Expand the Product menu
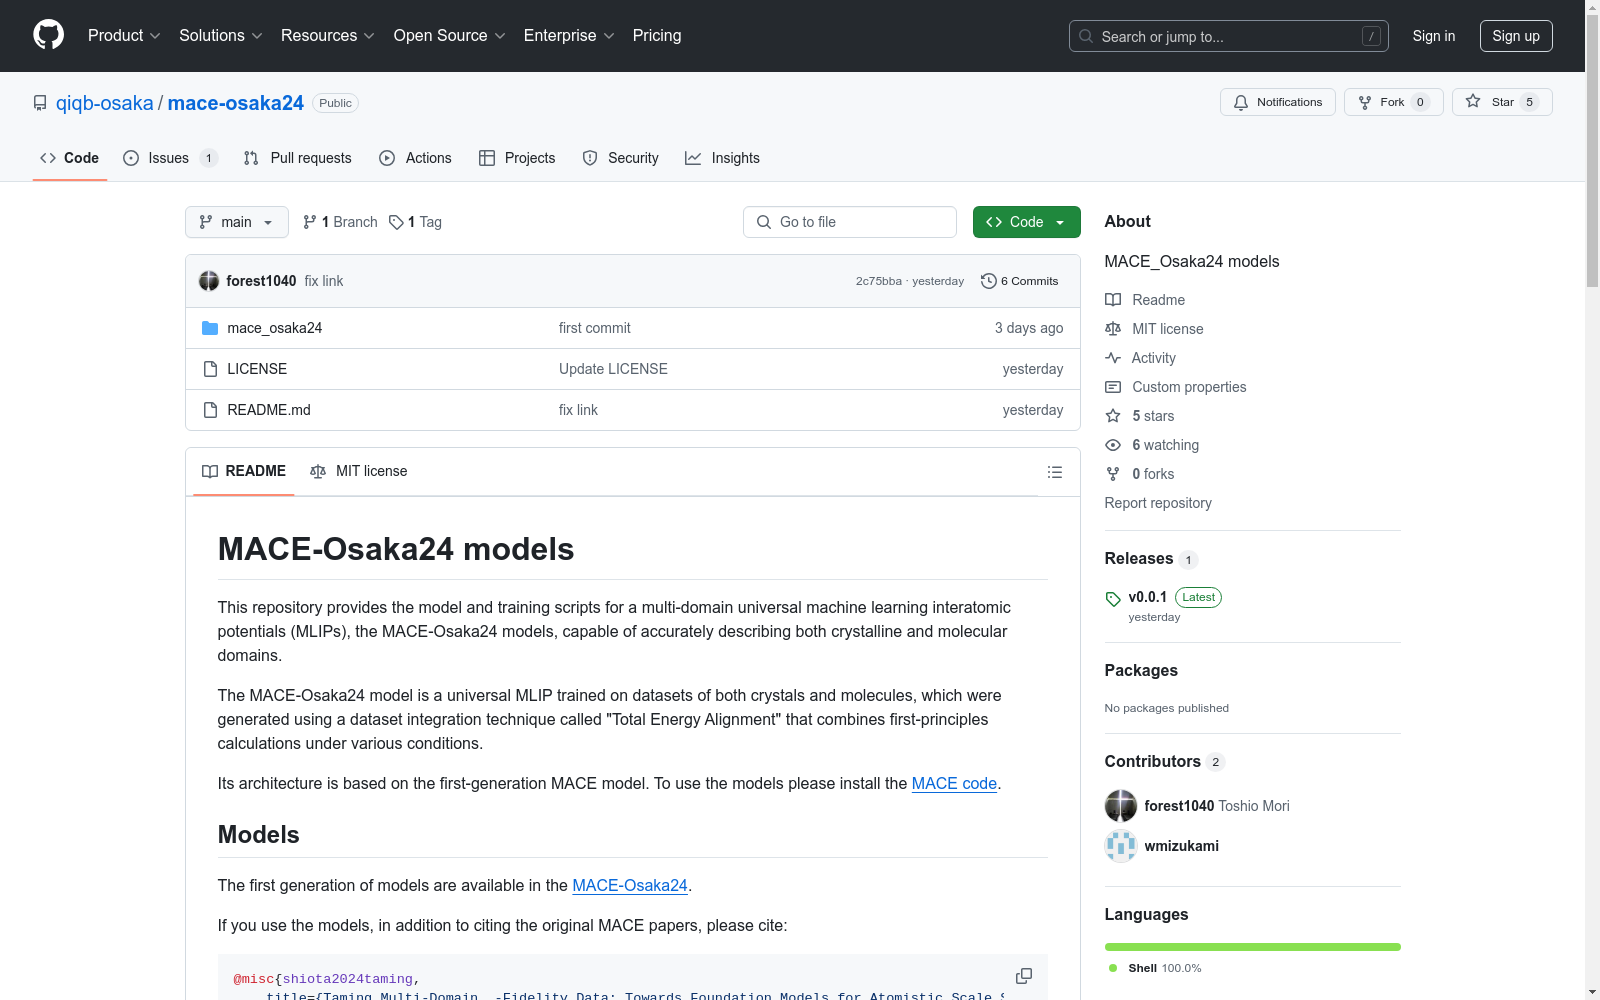This screenshot has width=1600, height=1000. (124, 35)
